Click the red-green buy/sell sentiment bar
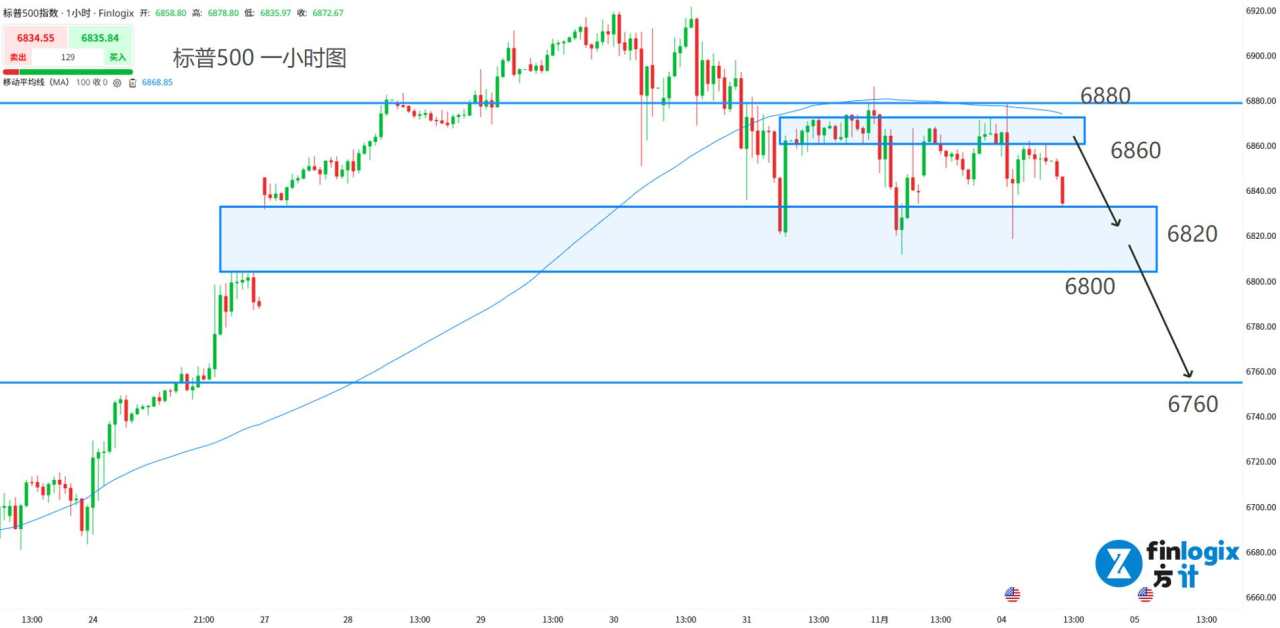 pyautogui.click(x=67, y=70)
